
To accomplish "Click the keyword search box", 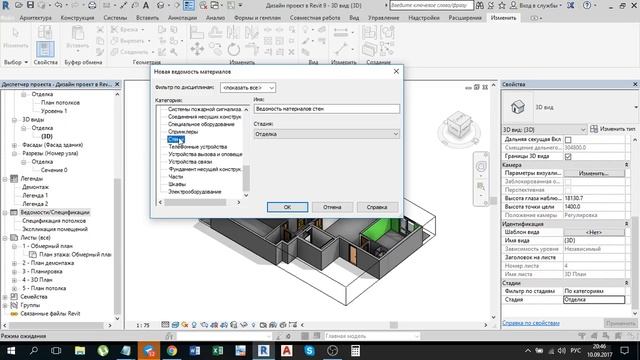I will (431, 6).
